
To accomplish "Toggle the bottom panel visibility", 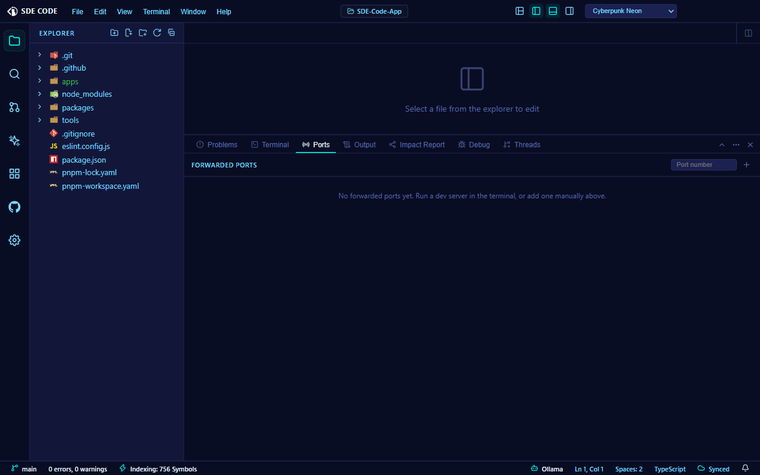I will 553,11.
